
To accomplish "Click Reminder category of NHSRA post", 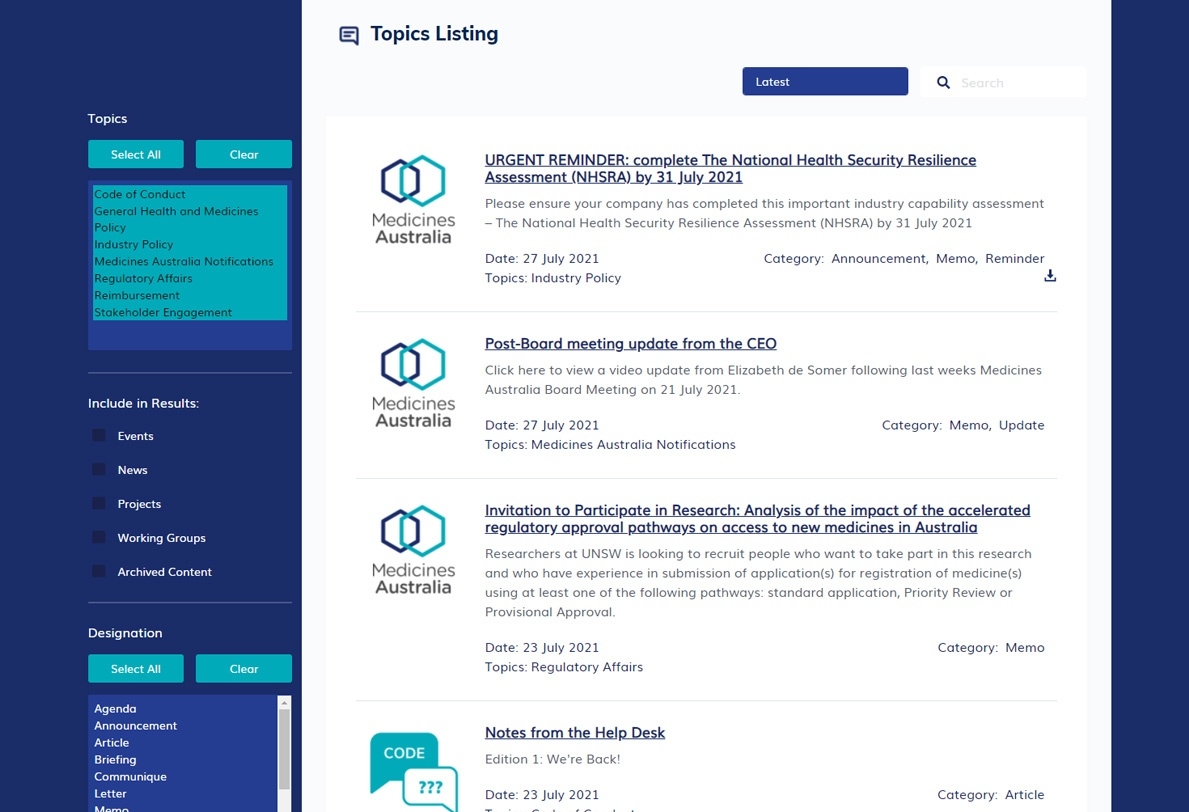I will click(x=1015, y=259).
